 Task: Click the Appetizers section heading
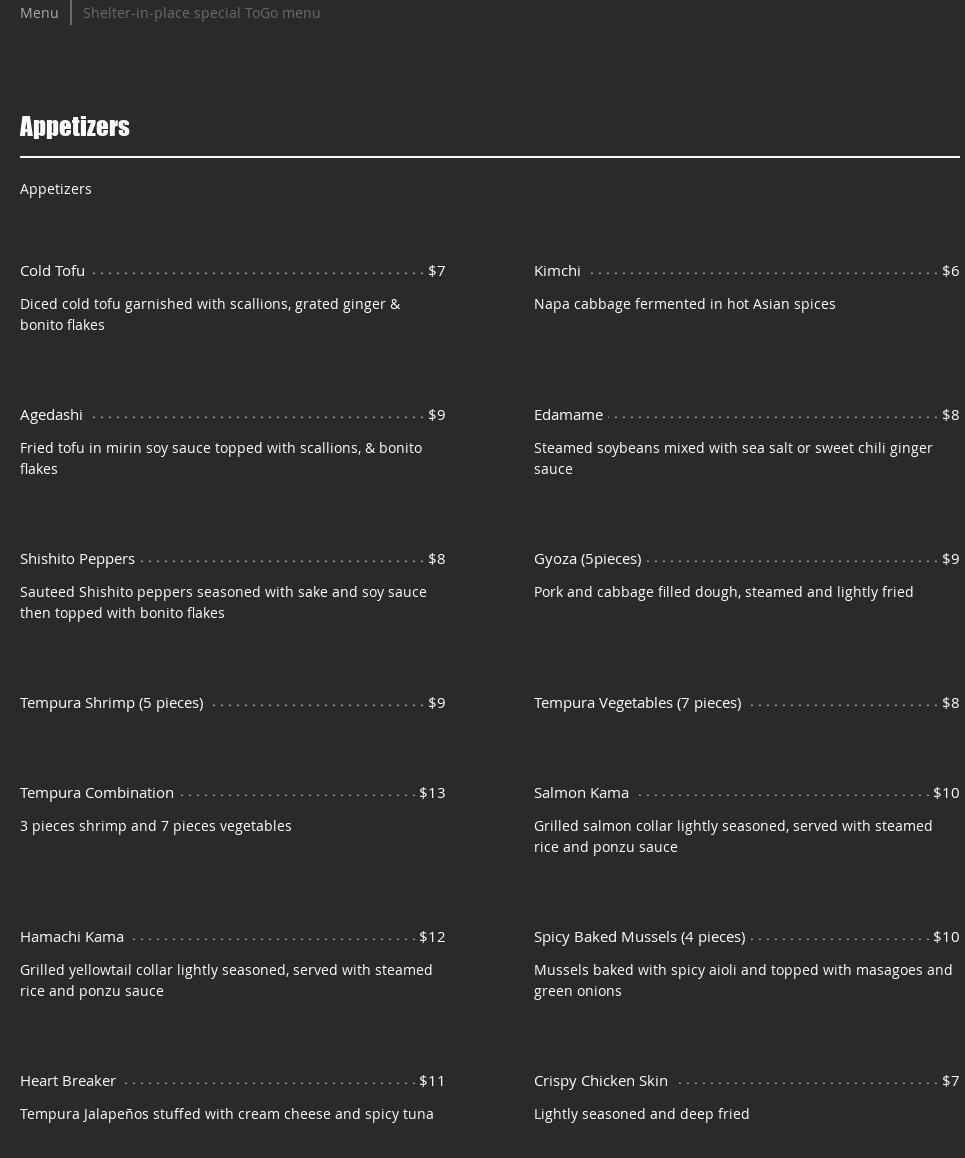75,126
